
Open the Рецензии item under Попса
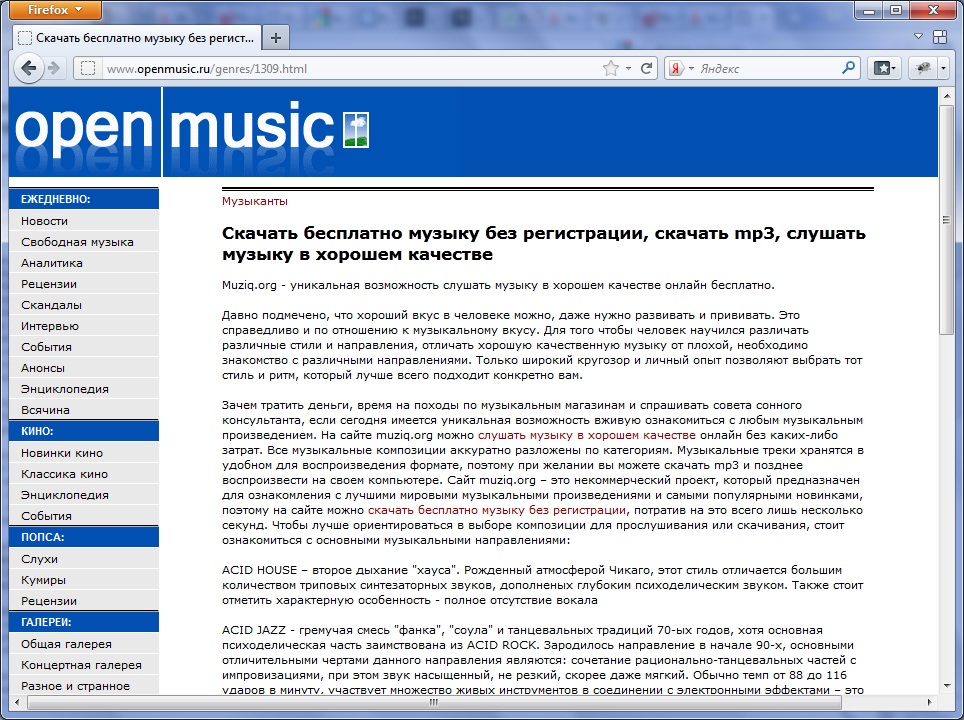(x=84, y=601)
